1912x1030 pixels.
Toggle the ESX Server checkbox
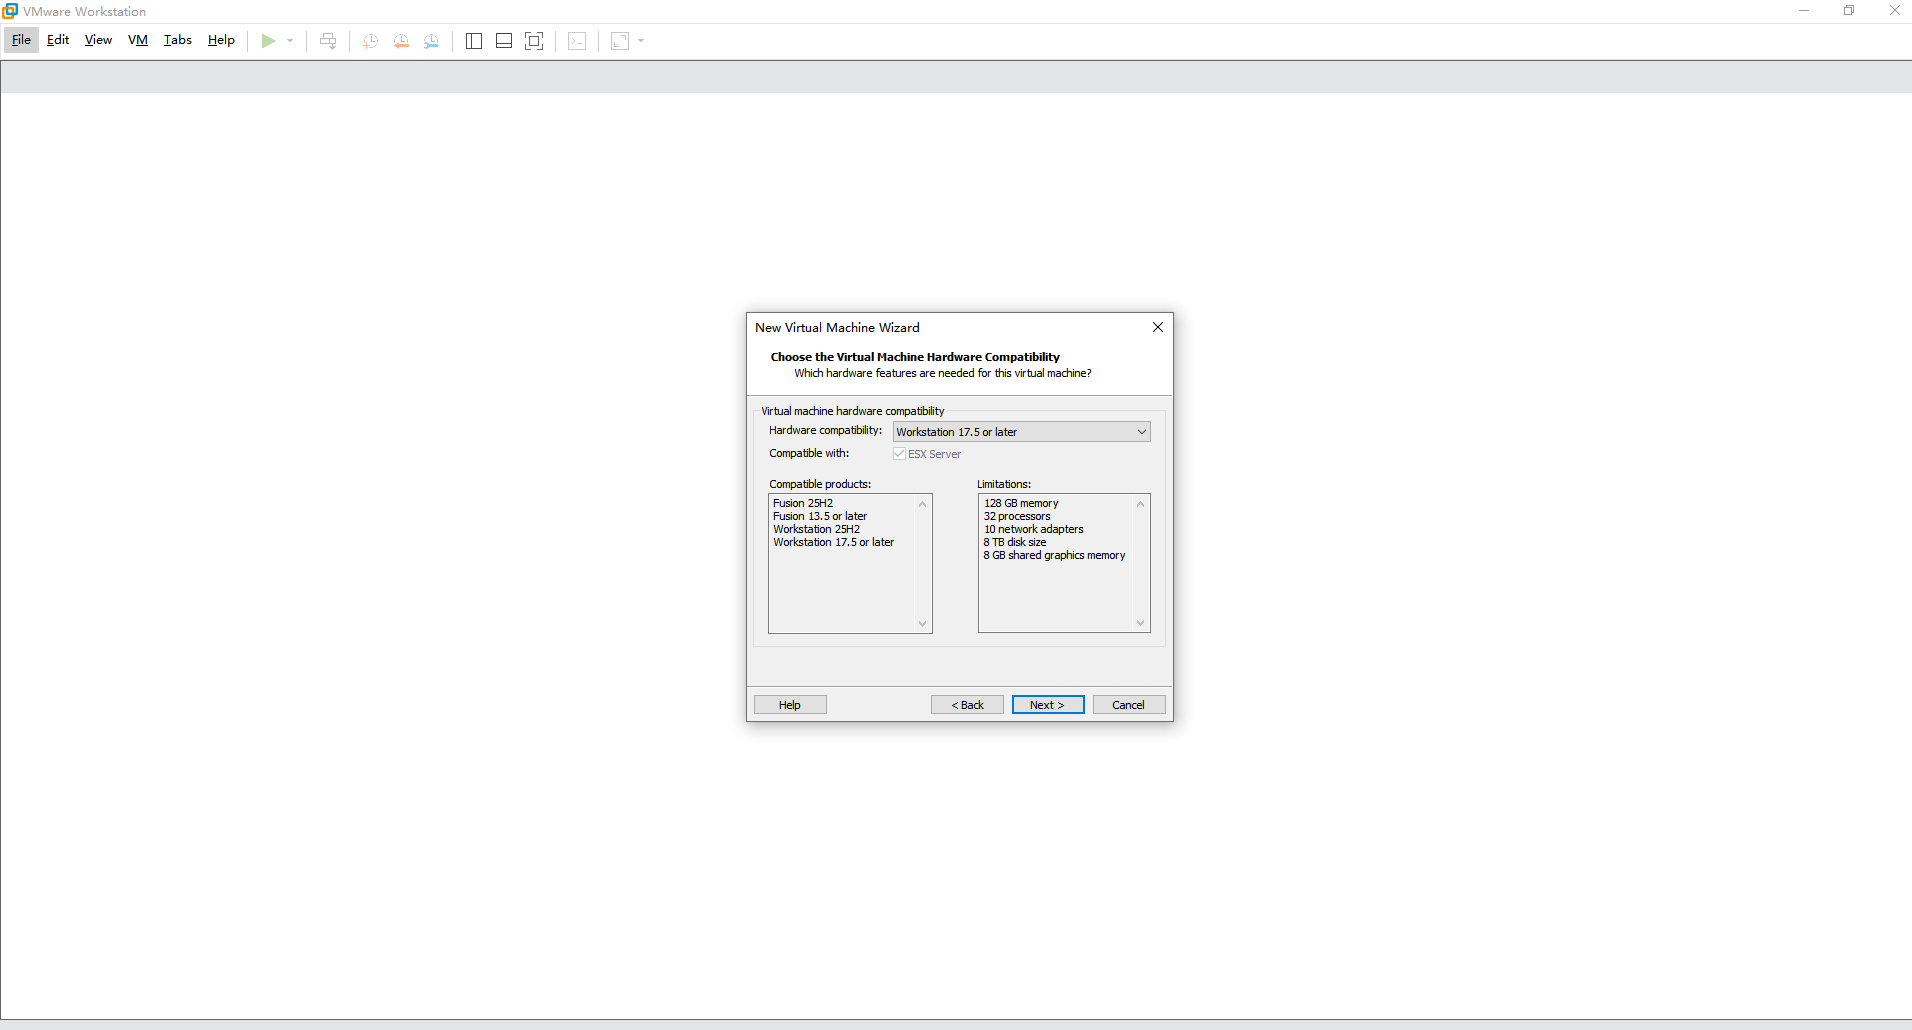click(899, 454)
